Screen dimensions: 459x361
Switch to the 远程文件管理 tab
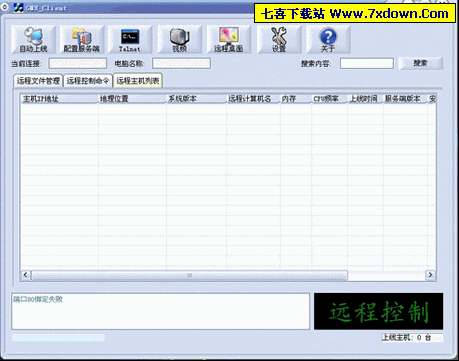tap(38, 81)
